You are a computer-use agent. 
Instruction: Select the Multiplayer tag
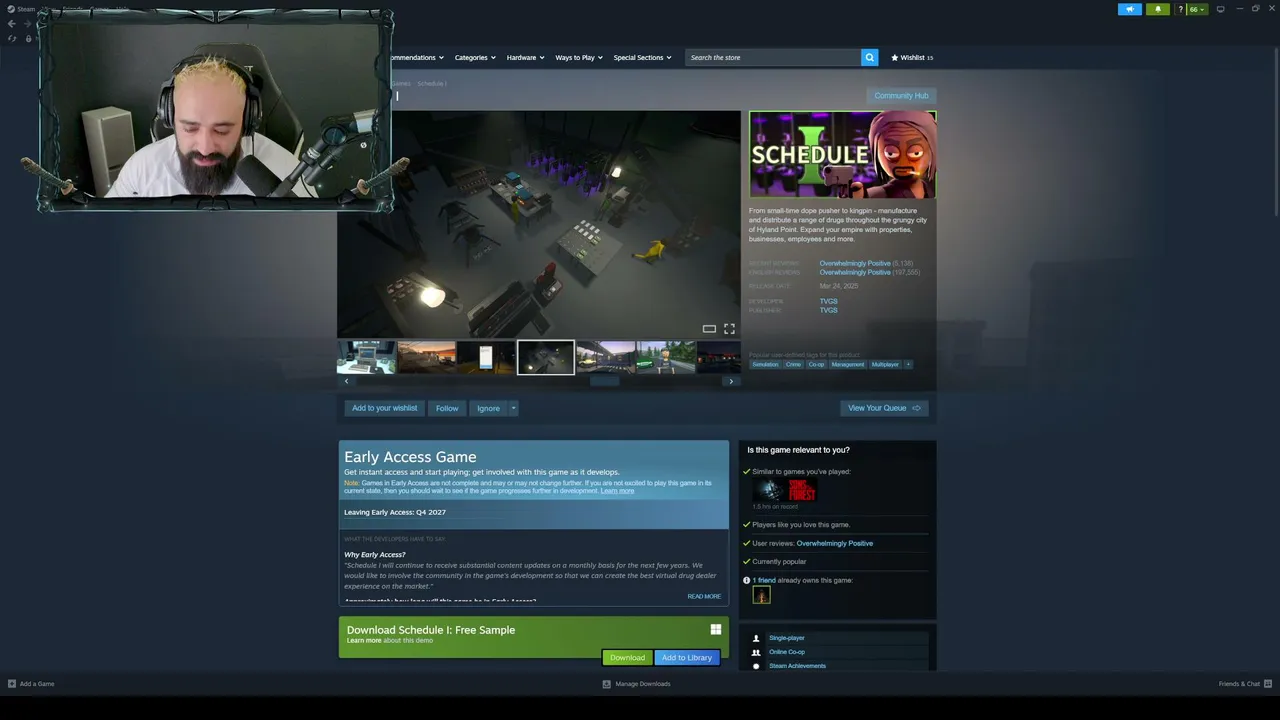click(885, 364)
